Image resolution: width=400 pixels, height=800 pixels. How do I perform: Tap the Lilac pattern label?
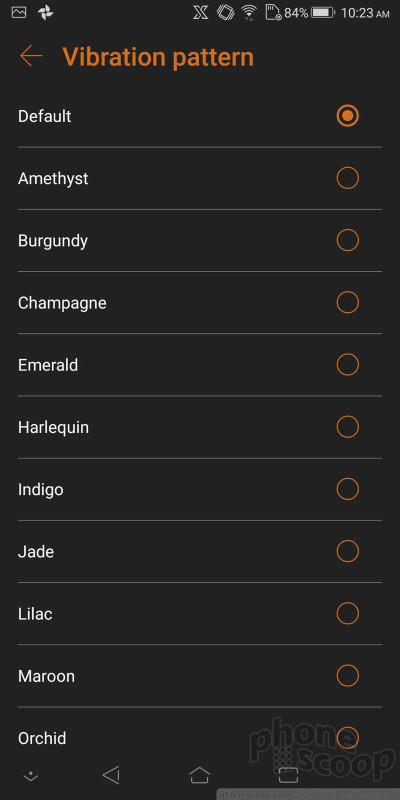click(x=35, y=614)
